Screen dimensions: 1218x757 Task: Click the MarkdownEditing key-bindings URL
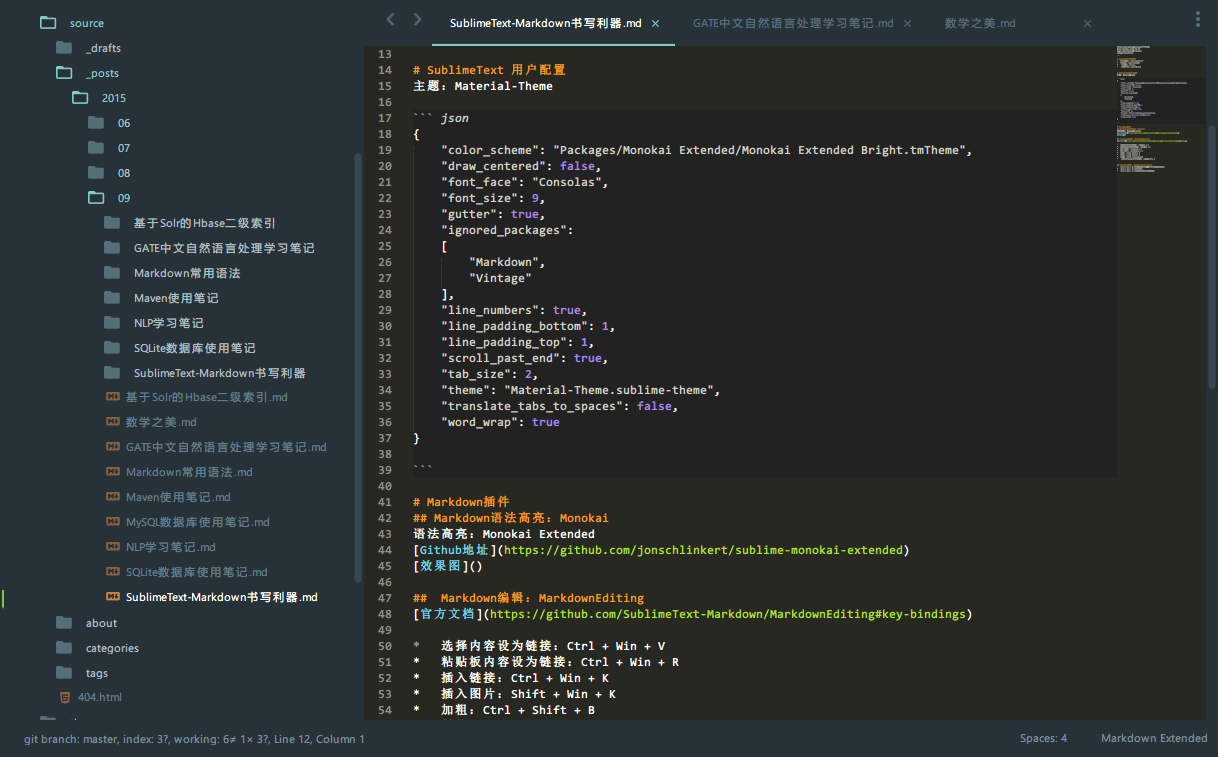727,614
